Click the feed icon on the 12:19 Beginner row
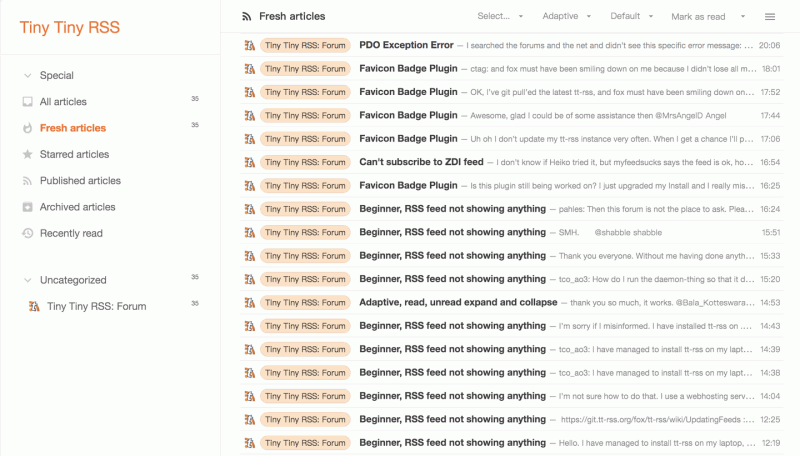Image resolution: width=800 pixels, height=456 pixels. 249,443
